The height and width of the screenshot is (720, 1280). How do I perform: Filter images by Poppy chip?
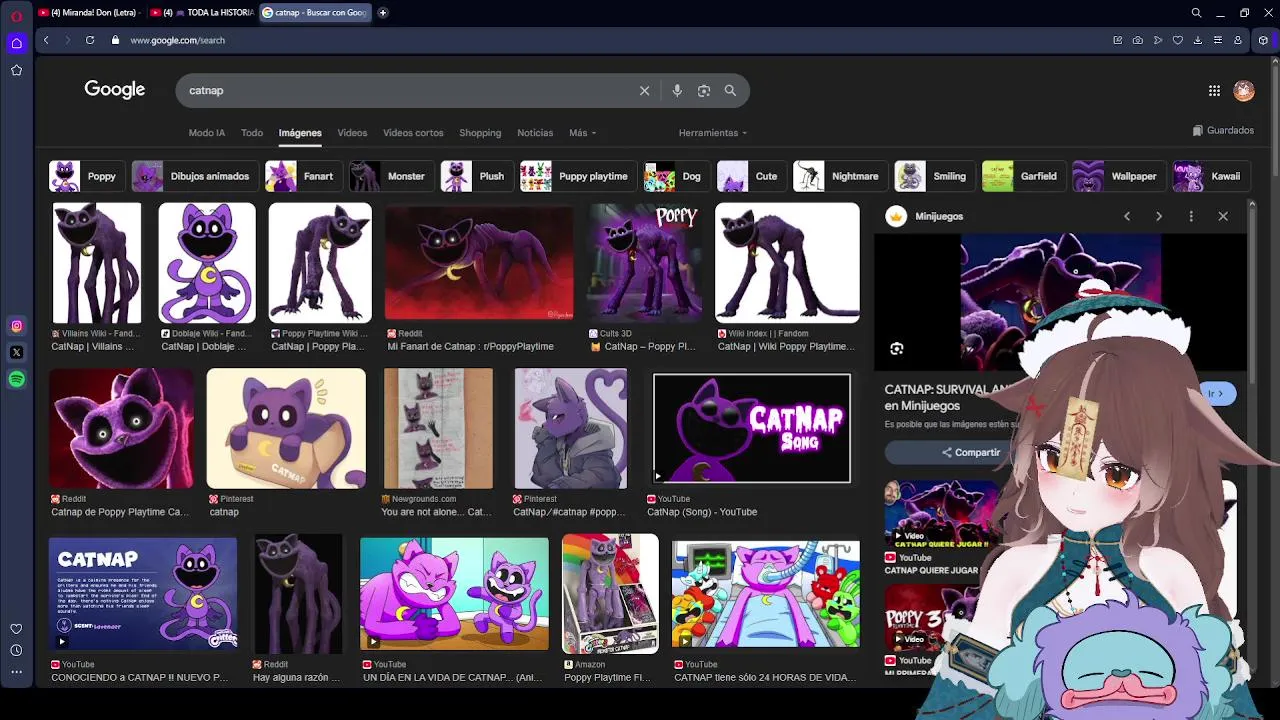pos(87,176)
